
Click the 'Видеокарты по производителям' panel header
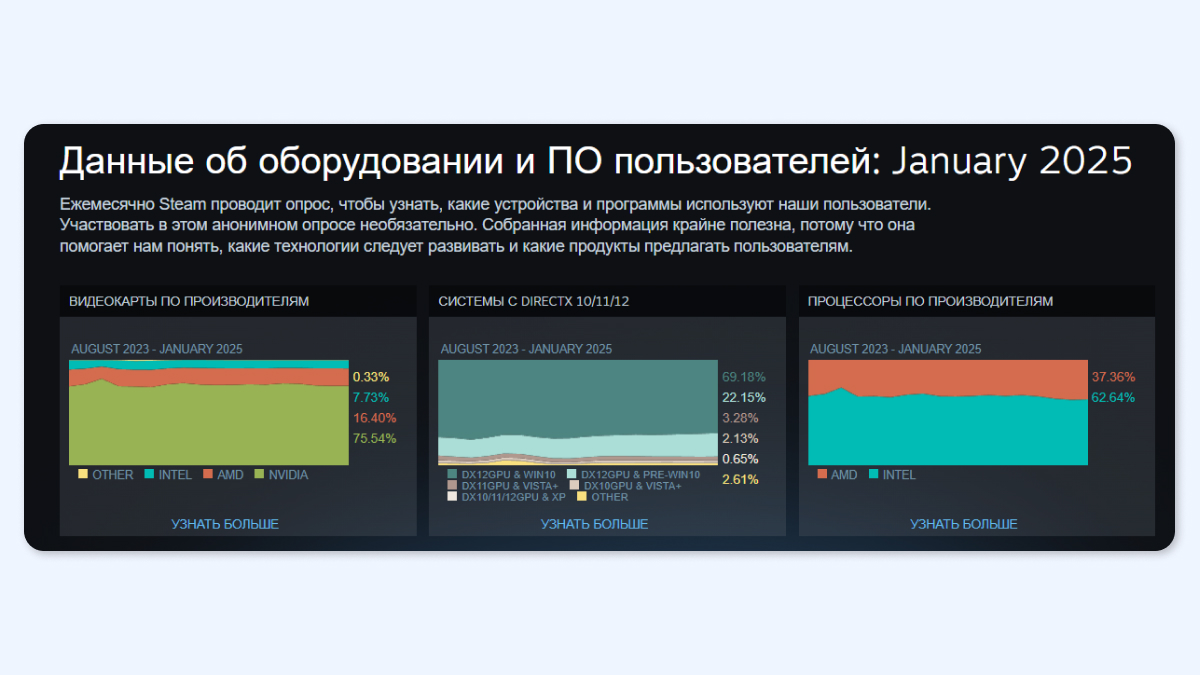238,301
